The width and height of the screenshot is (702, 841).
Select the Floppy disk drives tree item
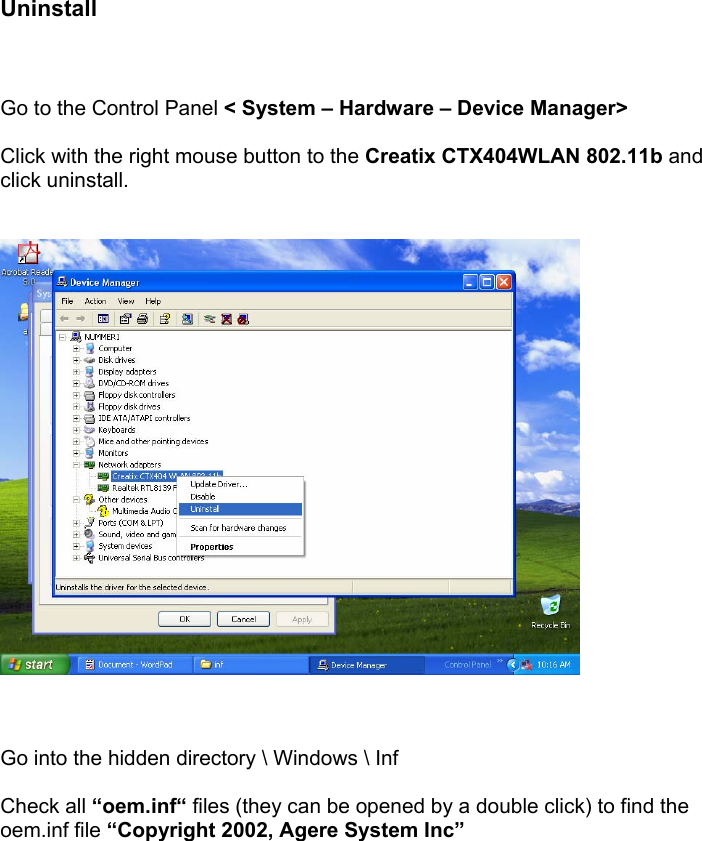[x=129, y=407]
